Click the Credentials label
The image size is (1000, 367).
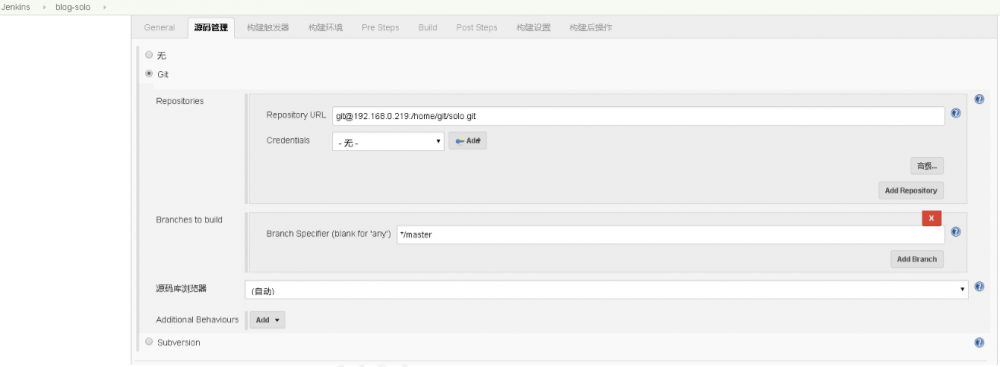288,140
